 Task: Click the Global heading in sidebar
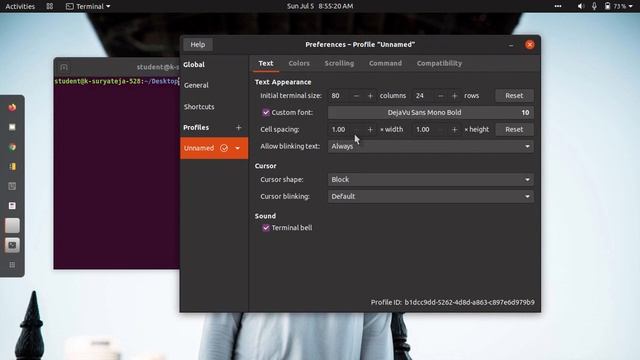(x=194, y=65)
